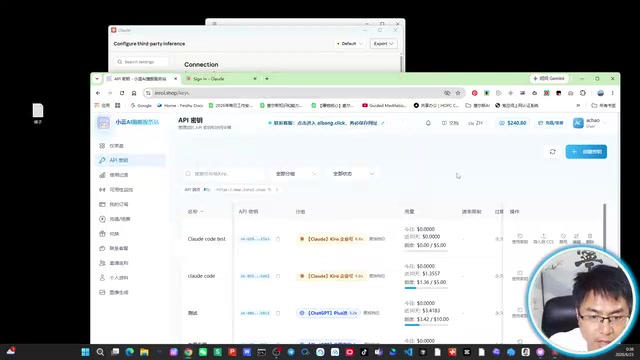Click the blue create key button
Image resolution: width=640 pixels, height=360 pixels.
click(586, 152)
